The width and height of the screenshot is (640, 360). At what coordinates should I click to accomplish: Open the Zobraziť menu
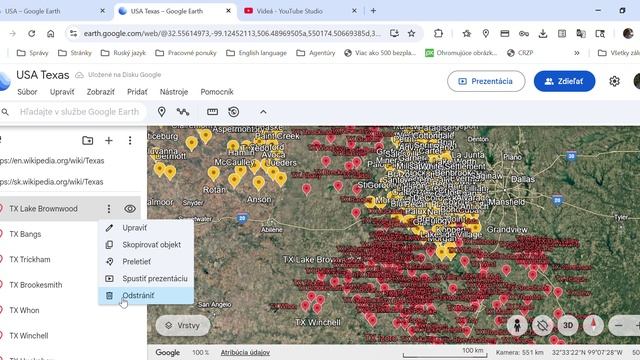pyautogui.click(x=100, y=92)
